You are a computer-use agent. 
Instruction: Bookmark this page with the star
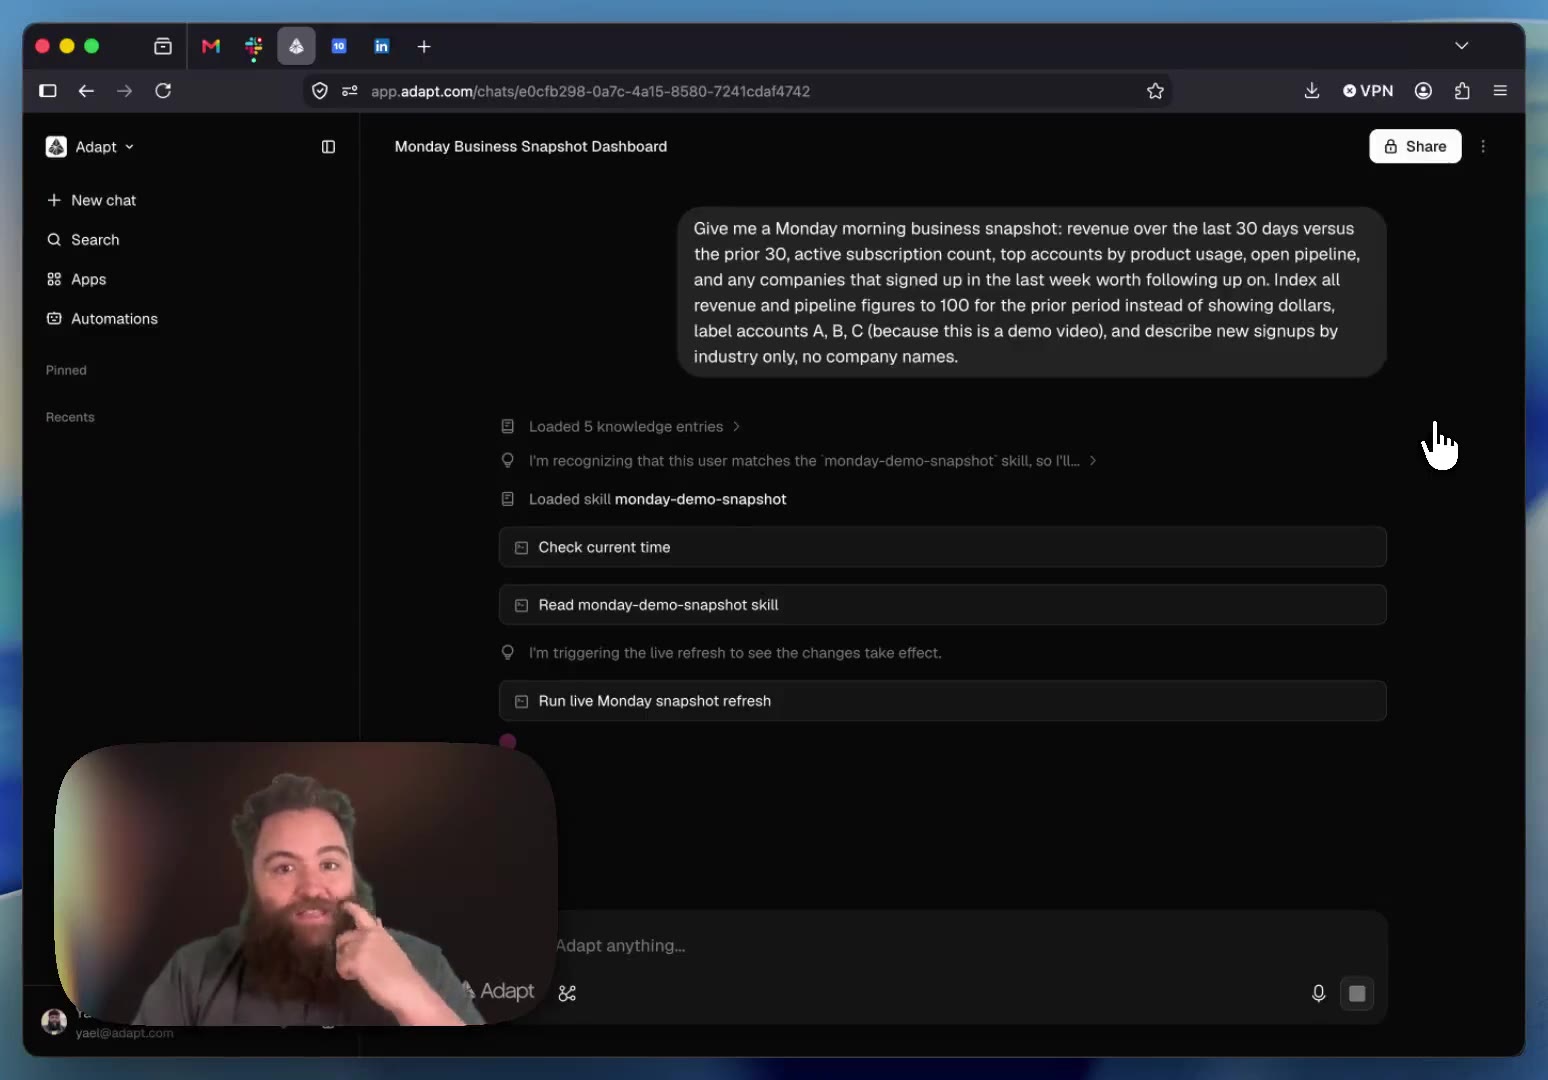(x=1155, y=91)
